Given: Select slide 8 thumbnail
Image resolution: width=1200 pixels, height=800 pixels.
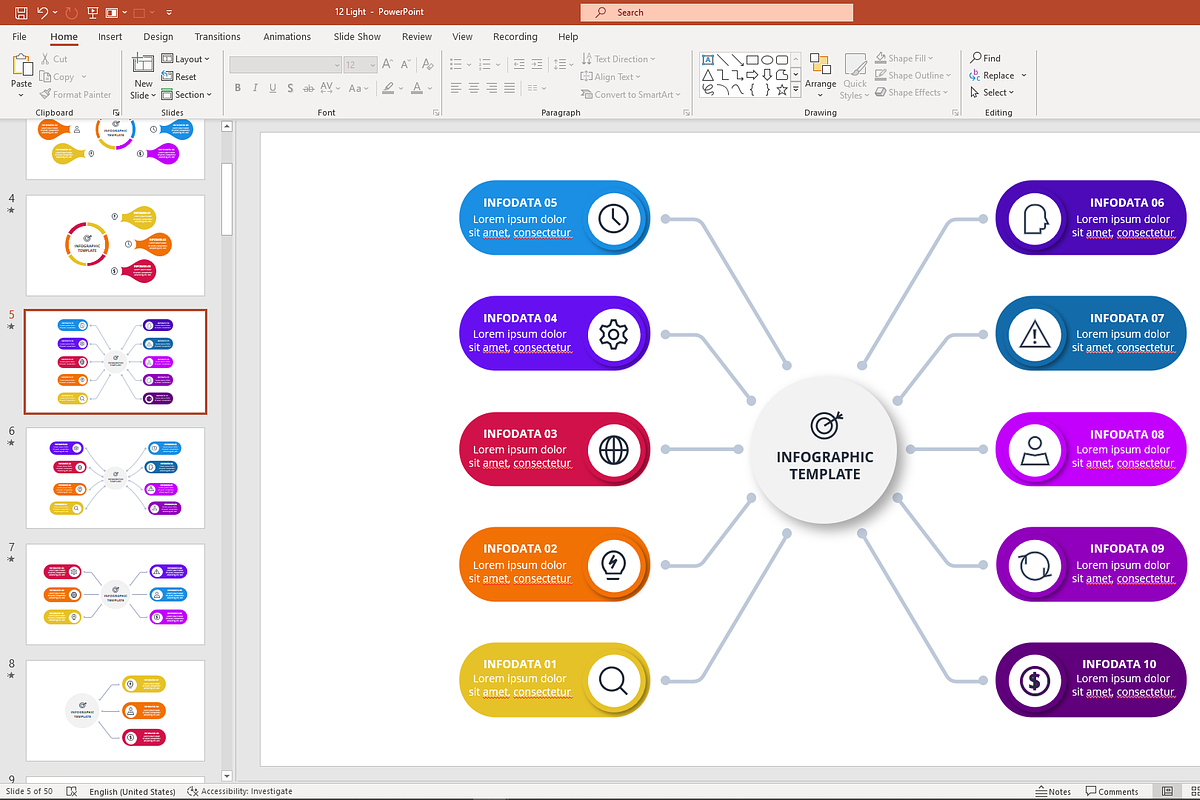Looking at the screenshot, I should pos(115,710).
